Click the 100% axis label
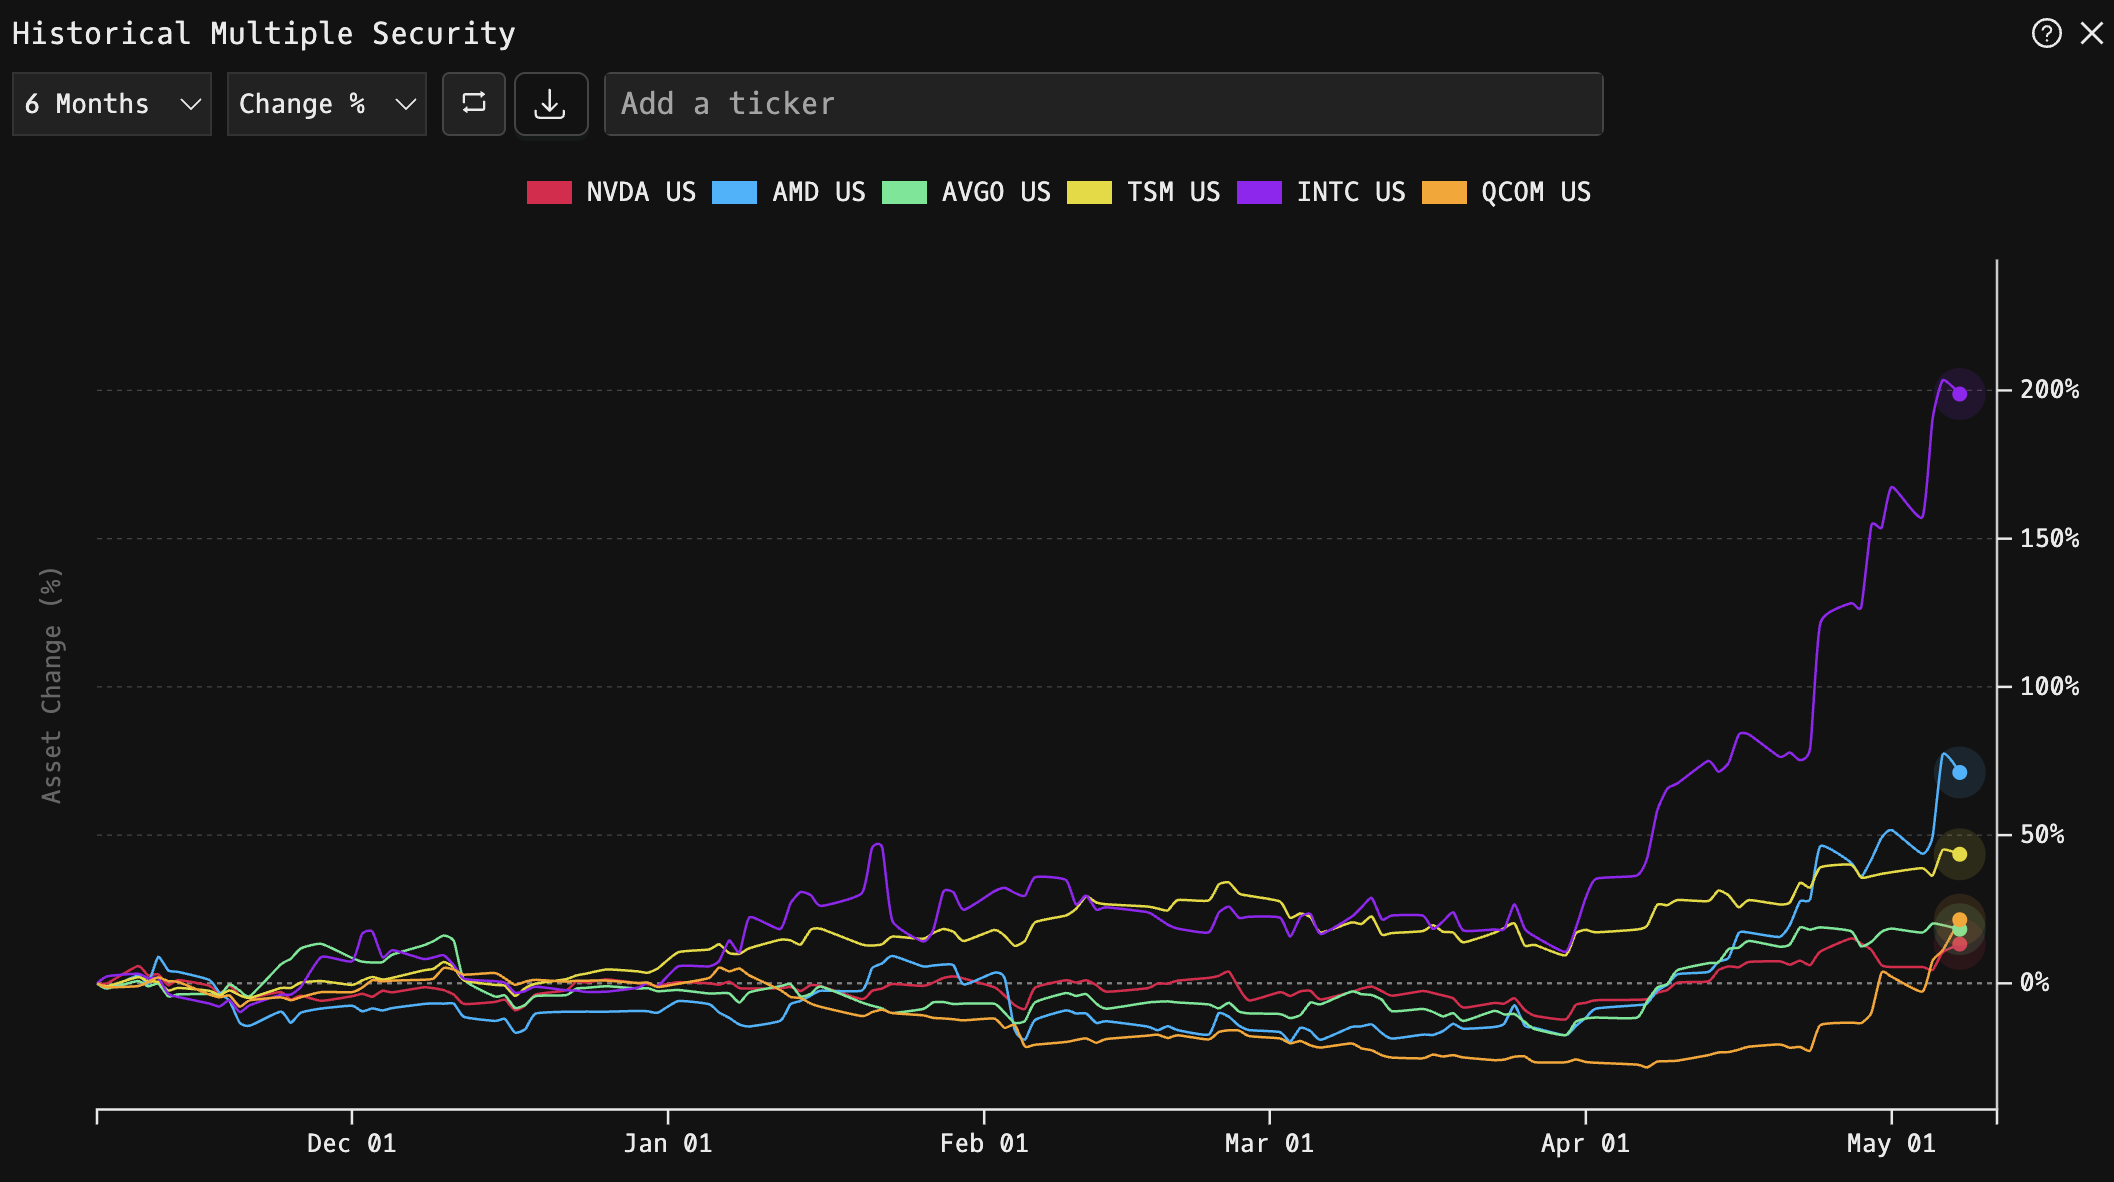The height and width of the screenshot is (1182, 2114). (x=2049, y=686)
